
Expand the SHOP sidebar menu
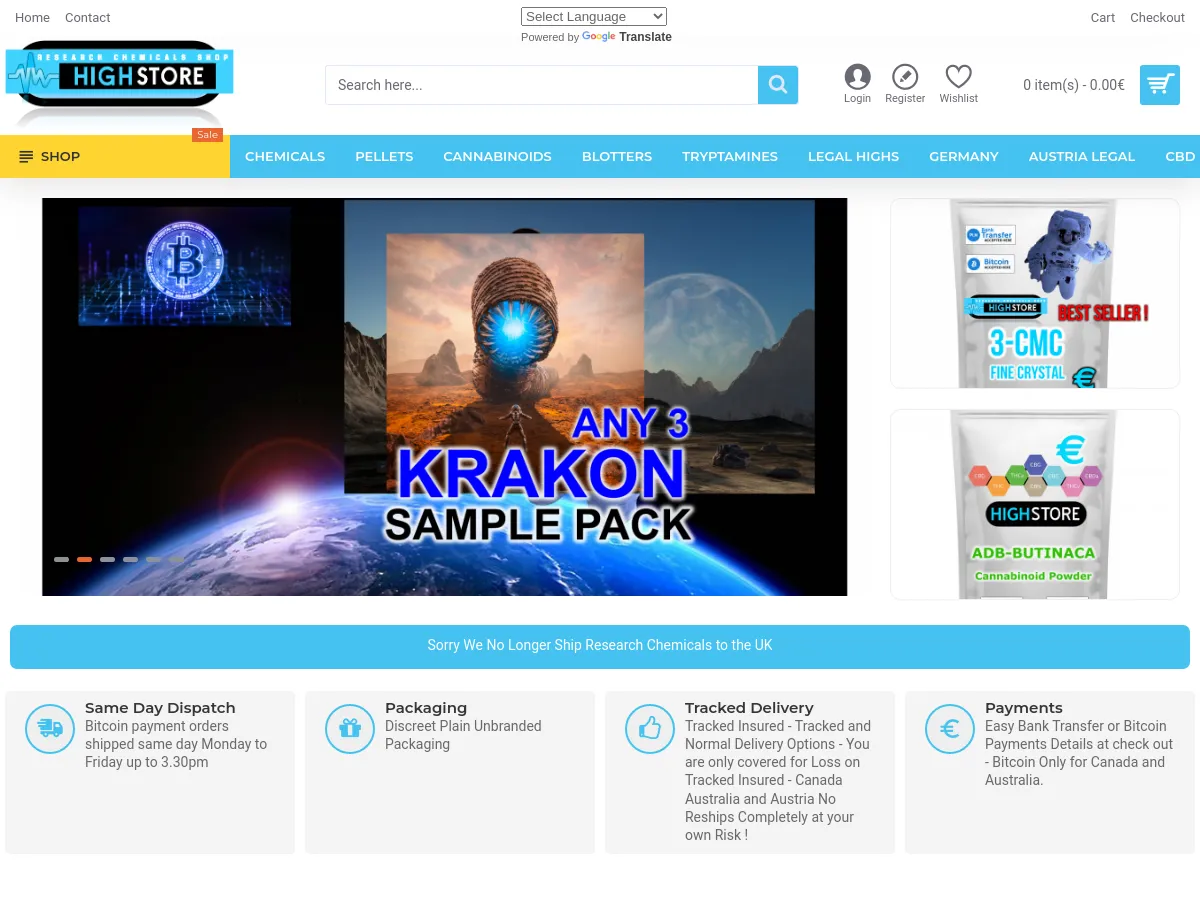[49, 156]
